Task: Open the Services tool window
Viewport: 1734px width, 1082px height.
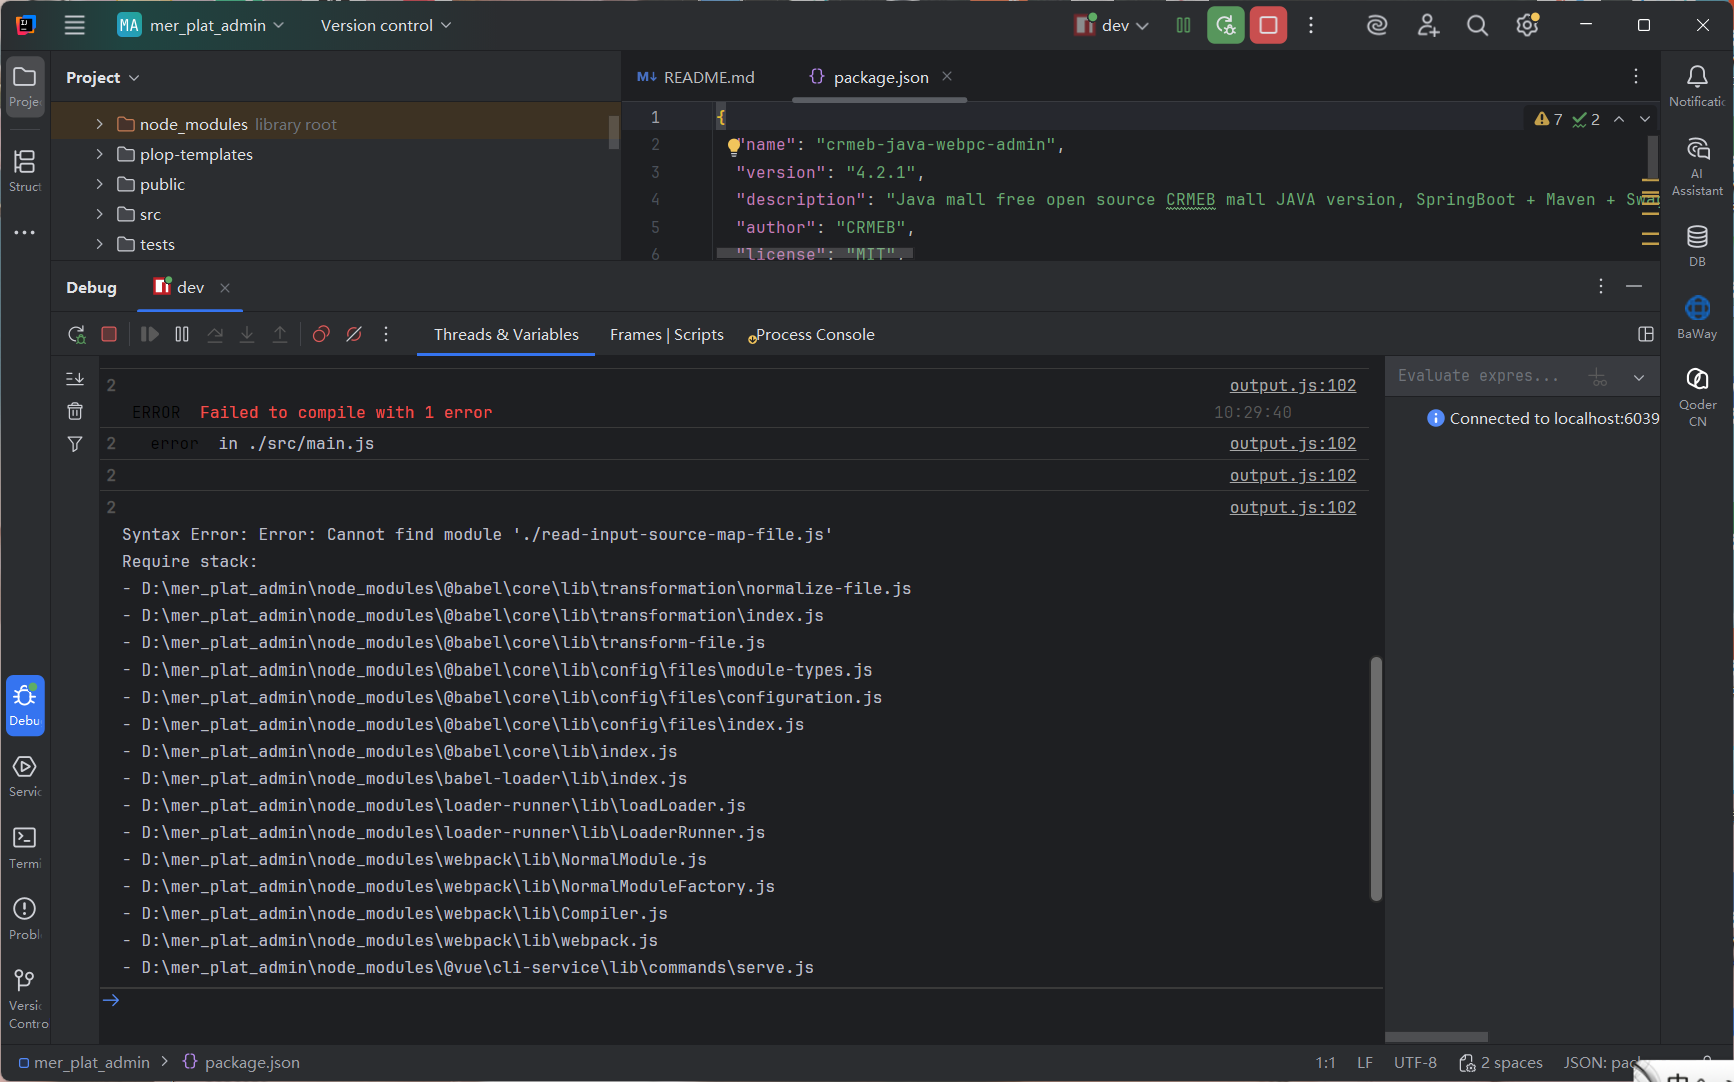Action: 25,776
